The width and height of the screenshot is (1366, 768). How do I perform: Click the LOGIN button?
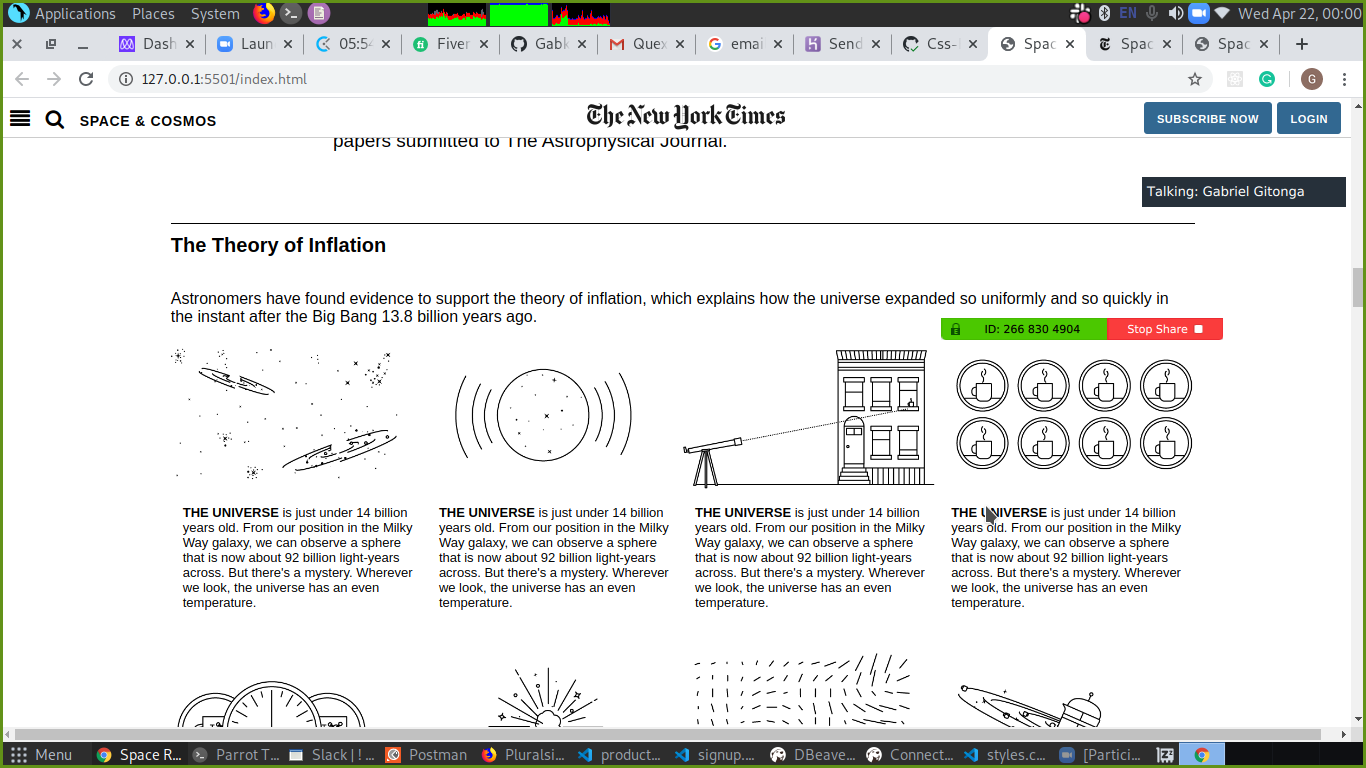pyautogui.click(x=1308, y=118)
